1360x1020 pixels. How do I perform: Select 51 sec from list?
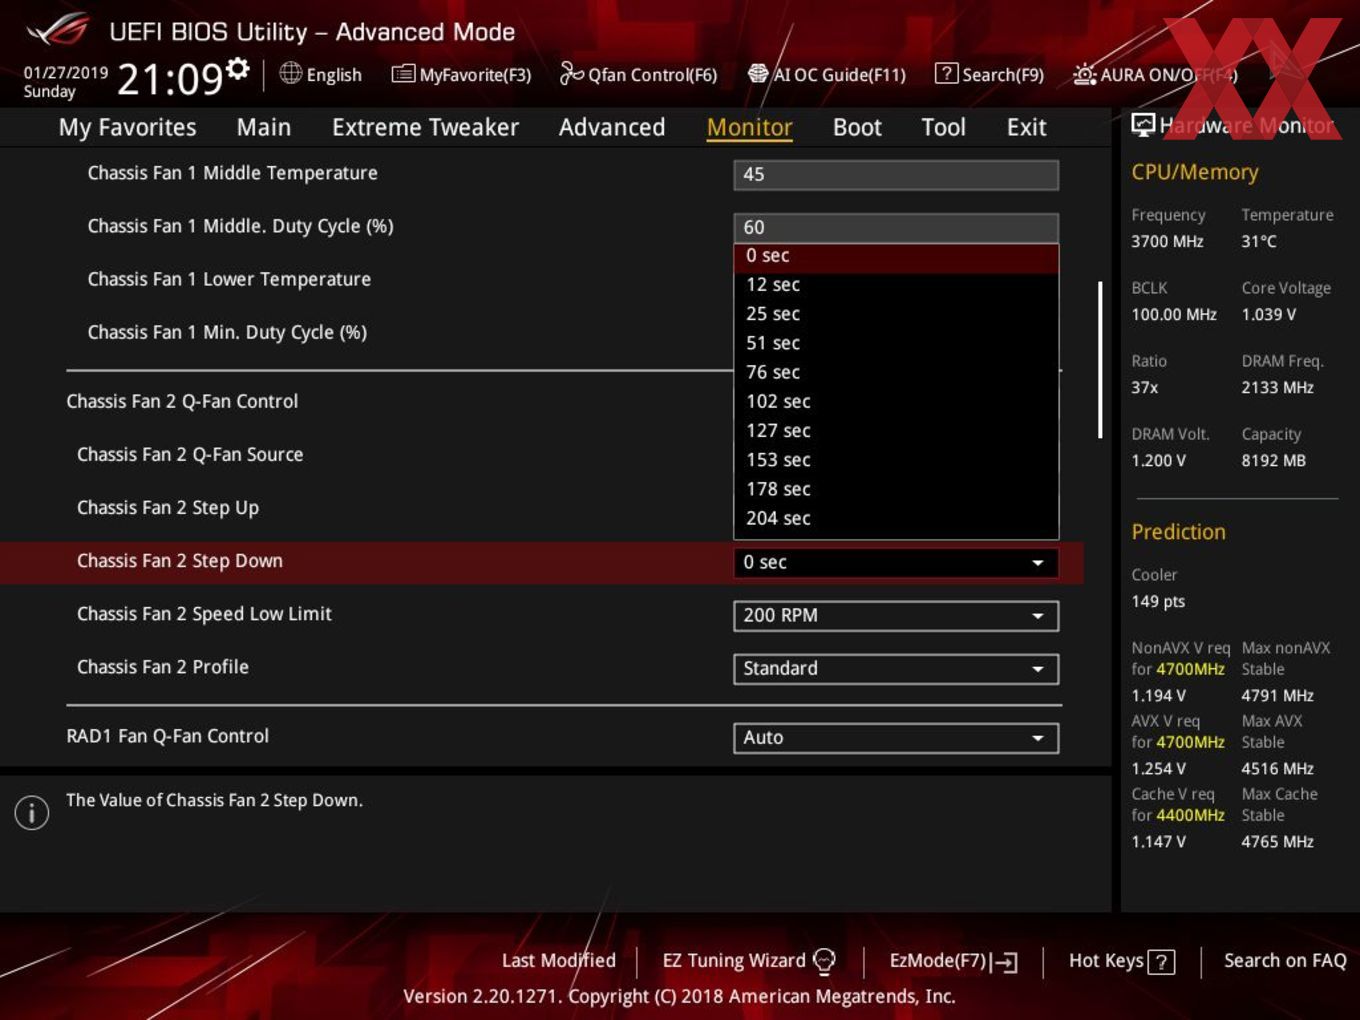point(896,343)
